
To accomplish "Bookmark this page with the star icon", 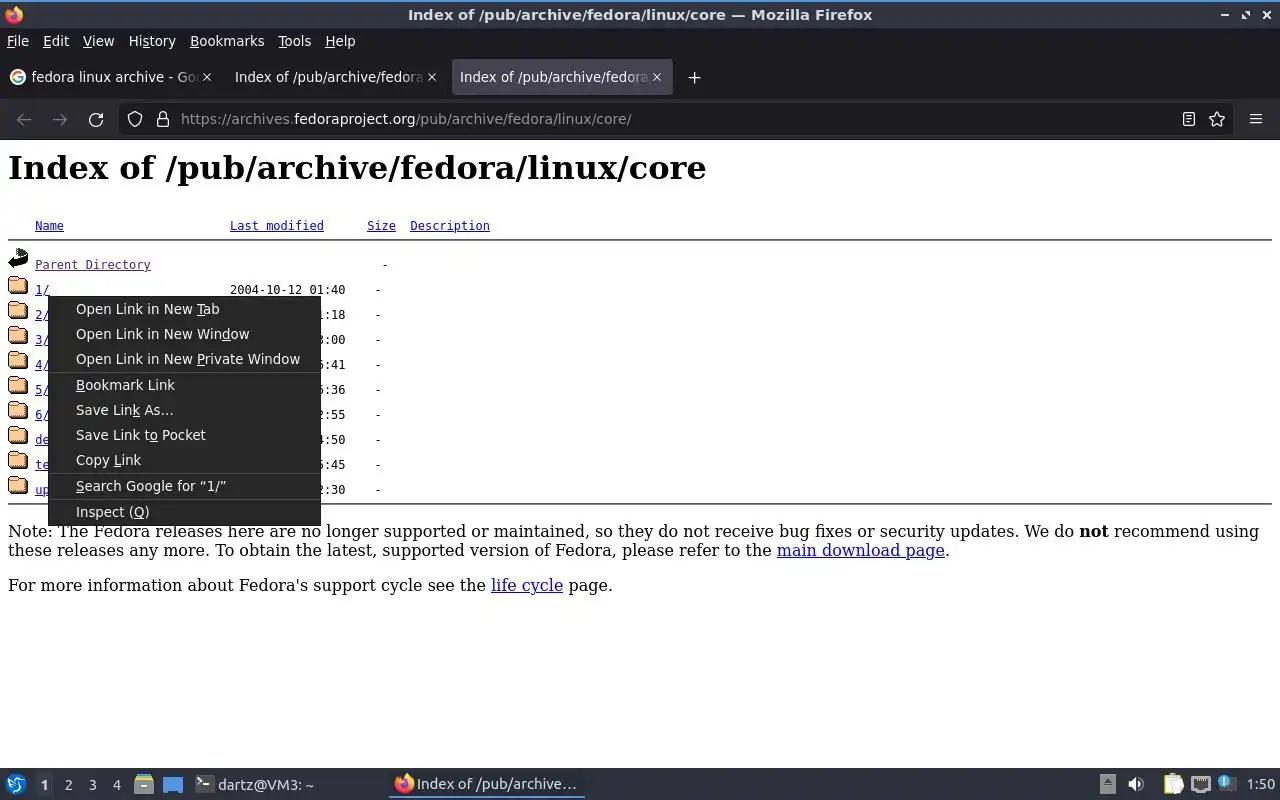I will pos(1217,119).
